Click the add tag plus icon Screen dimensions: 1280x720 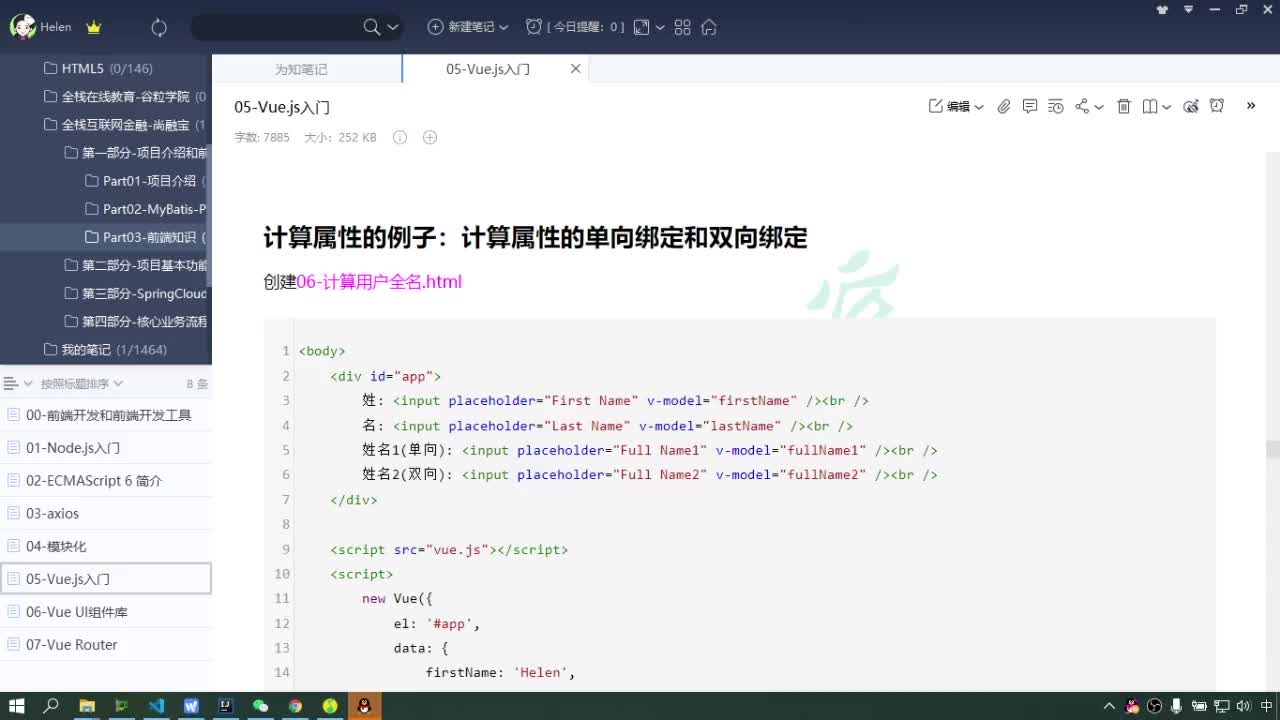coord(430,137)
